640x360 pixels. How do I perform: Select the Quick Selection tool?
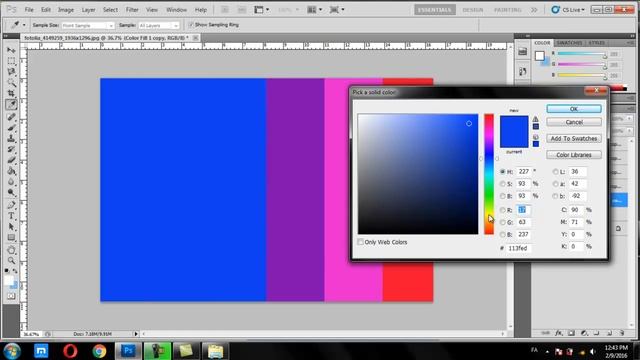(11, 83)
